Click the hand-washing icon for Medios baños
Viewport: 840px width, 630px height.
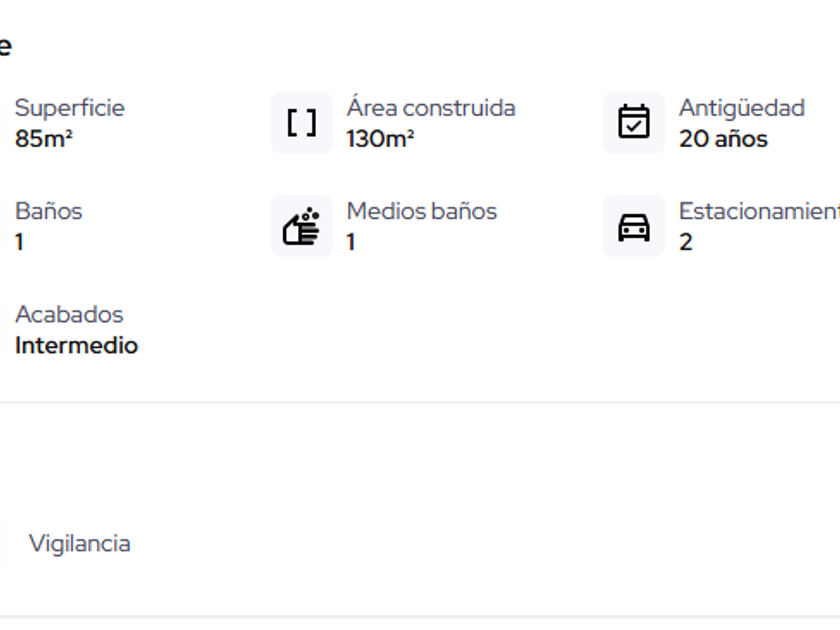[x=301, y=226]
